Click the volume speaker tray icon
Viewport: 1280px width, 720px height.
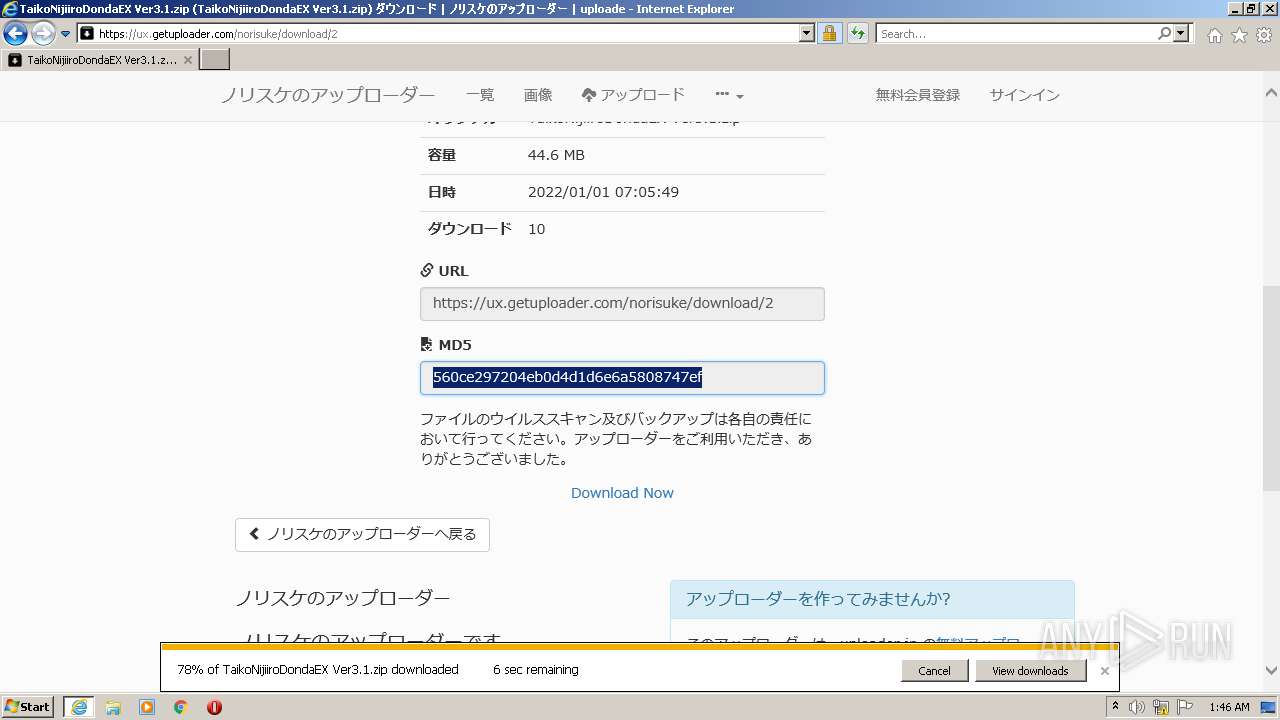tap(1137, 707)
